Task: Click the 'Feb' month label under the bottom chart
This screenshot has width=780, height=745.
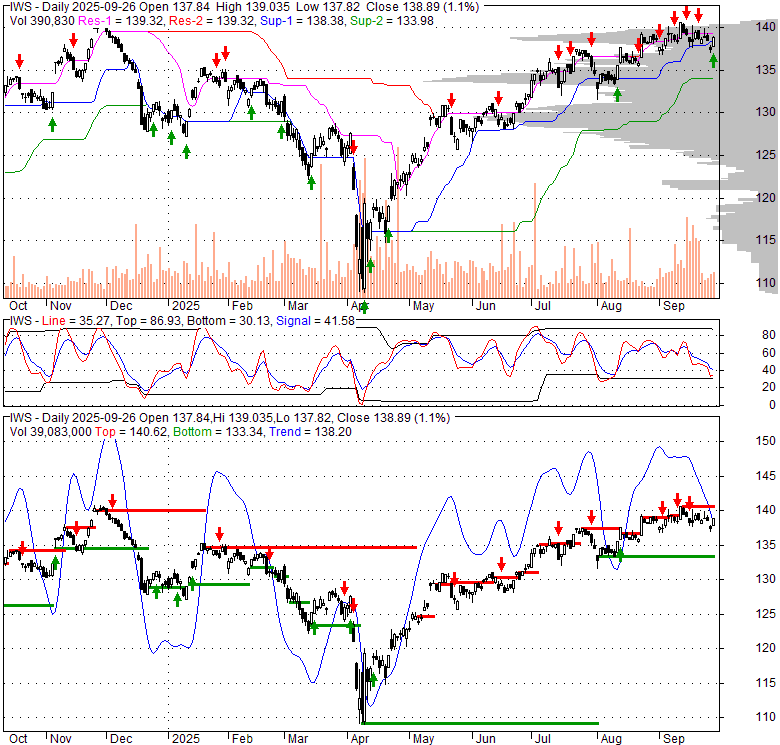Action: pyautogui.click(x=242, y=739)
